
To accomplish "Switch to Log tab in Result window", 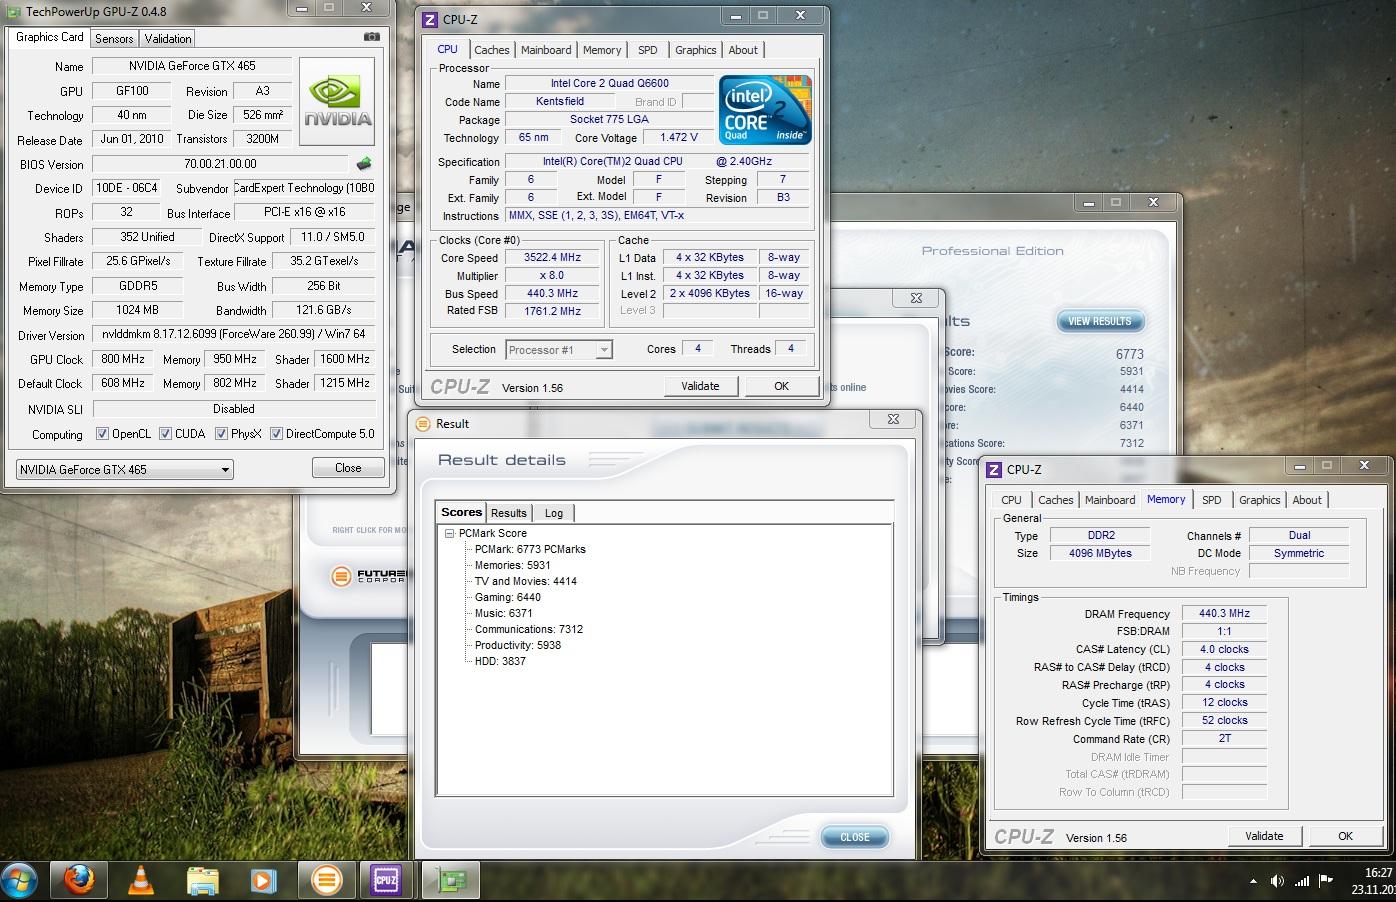I will point(553,513).
